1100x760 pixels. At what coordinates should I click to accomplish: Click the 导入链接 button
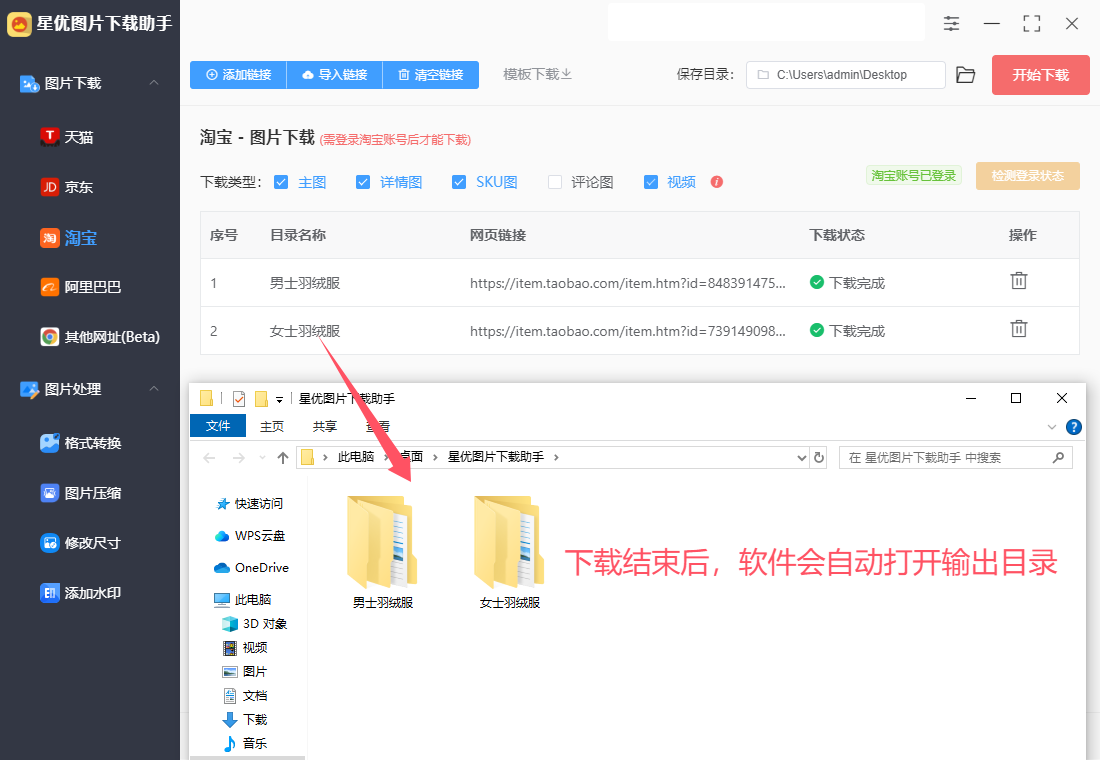pos(335,75)
